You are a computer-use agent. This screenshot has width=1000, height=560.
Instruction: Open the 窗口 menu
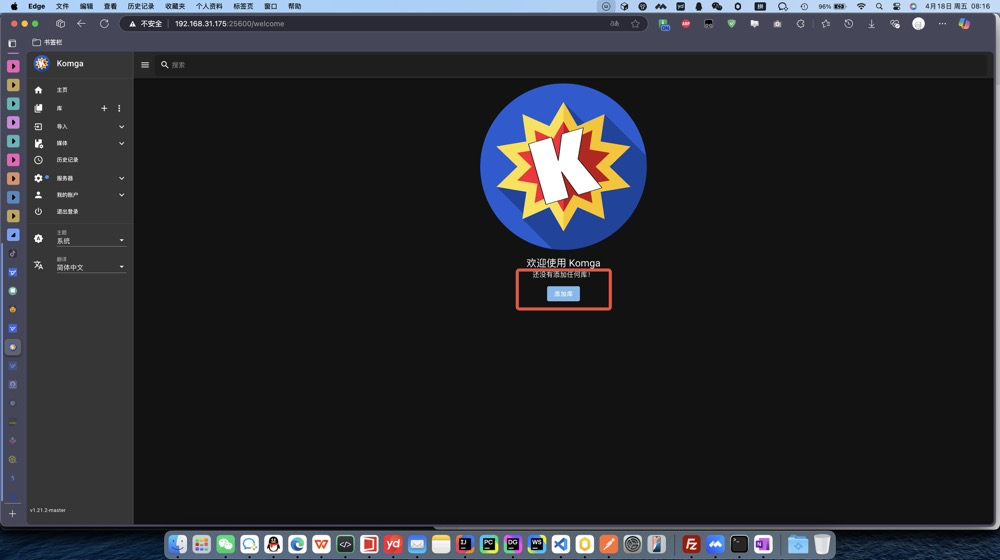pyautogui.click(x=270, y=6)
